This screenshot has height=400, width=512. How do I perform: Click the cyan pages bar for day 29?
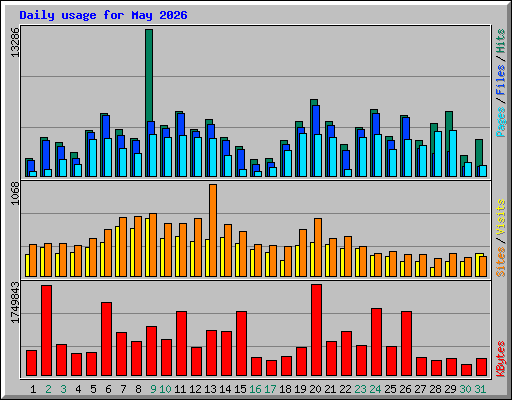tap(453, 153)
